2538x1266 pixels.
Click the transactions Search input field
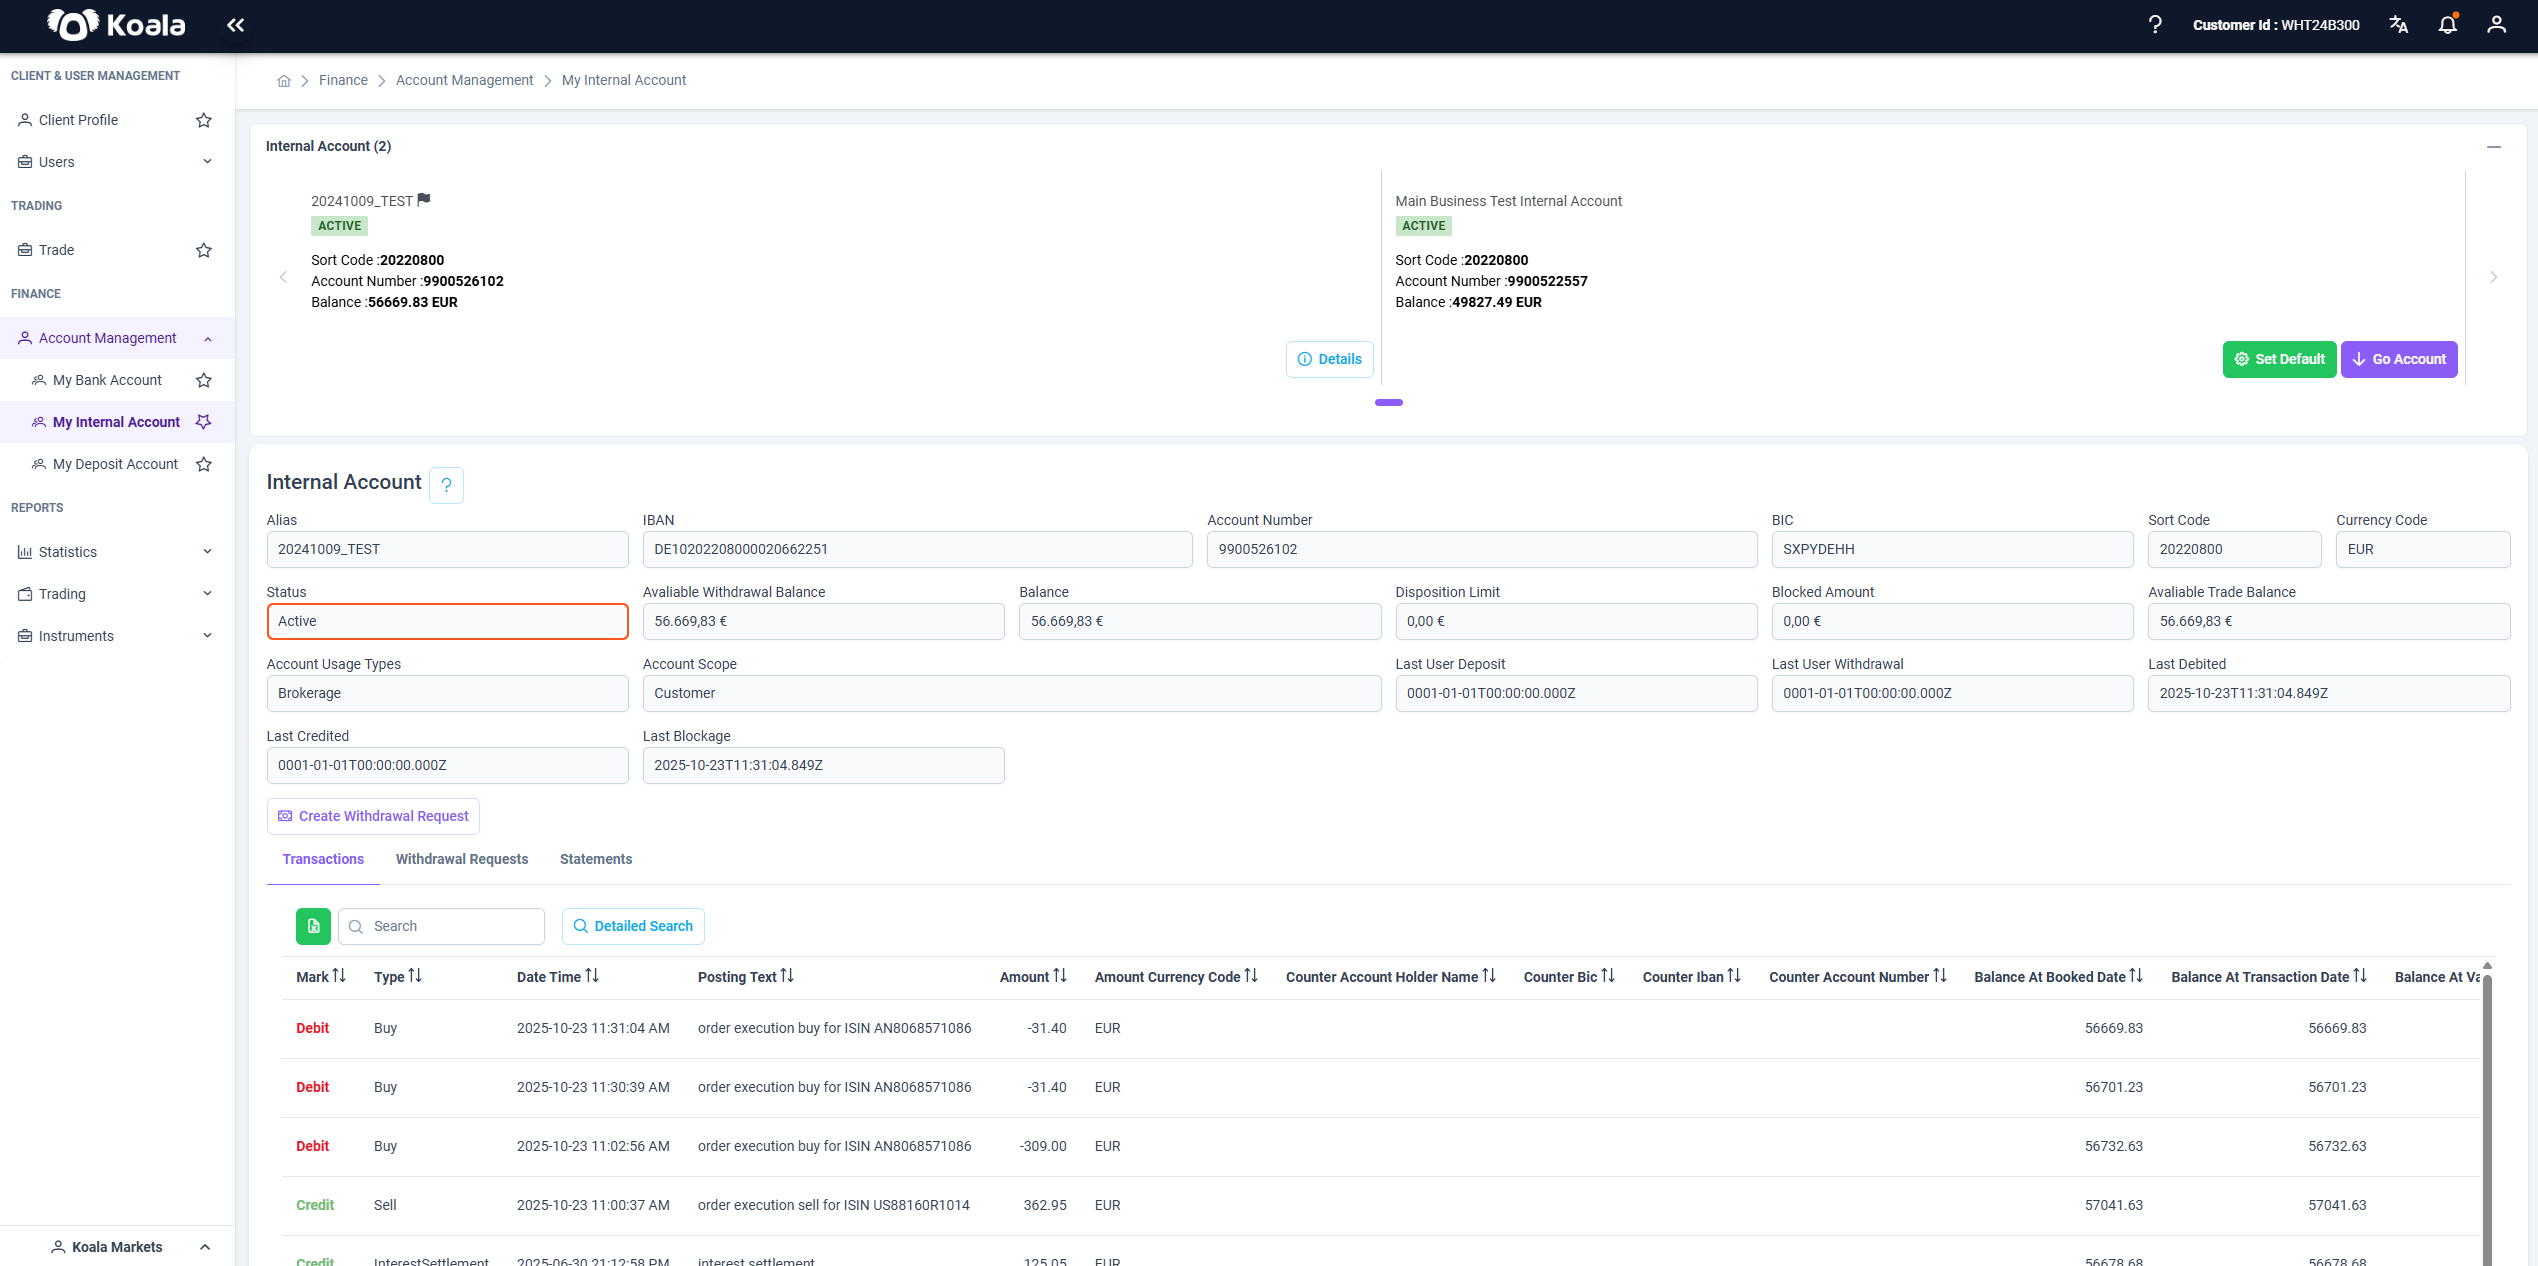(441, 926)
